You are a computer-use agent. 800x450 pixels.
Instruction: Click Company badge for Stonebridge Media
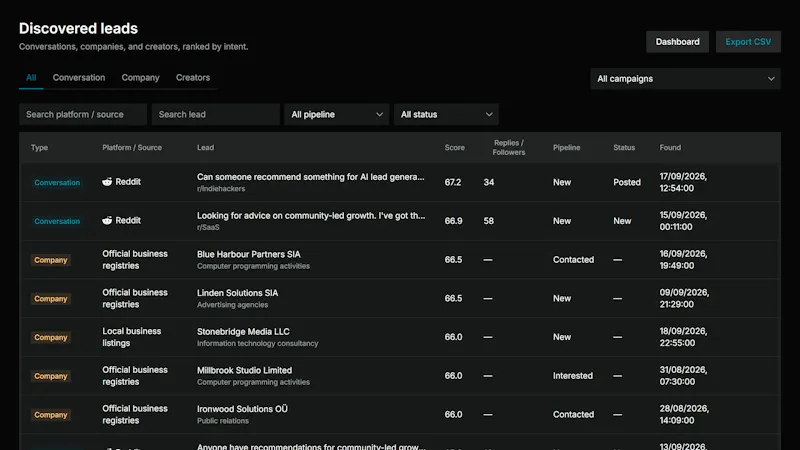point(51,337)
